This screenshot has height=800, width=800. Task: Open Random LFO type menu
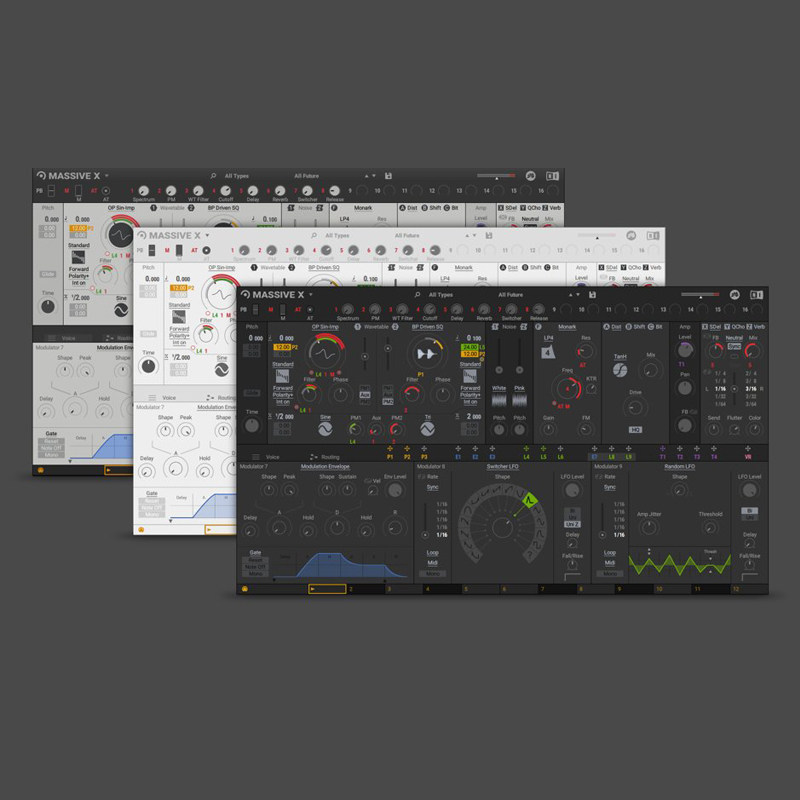[679, 466]
